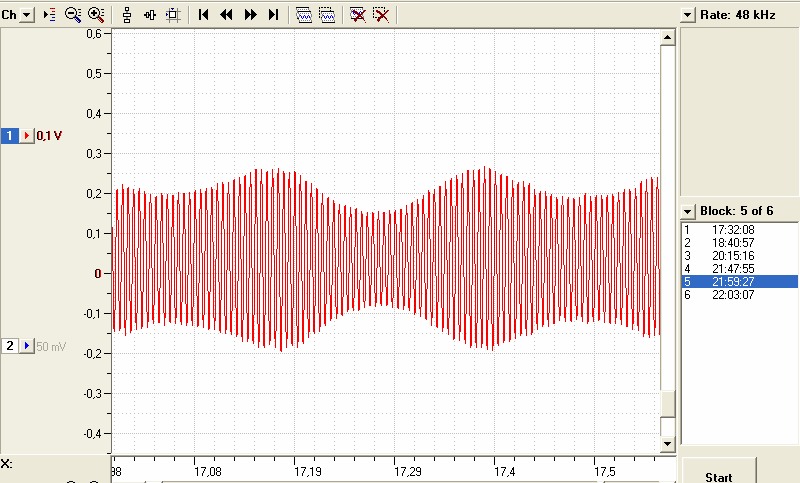Click the delete waveform icon with red X
The height and width of the screenshot is (483, 800).
[358, 15]
